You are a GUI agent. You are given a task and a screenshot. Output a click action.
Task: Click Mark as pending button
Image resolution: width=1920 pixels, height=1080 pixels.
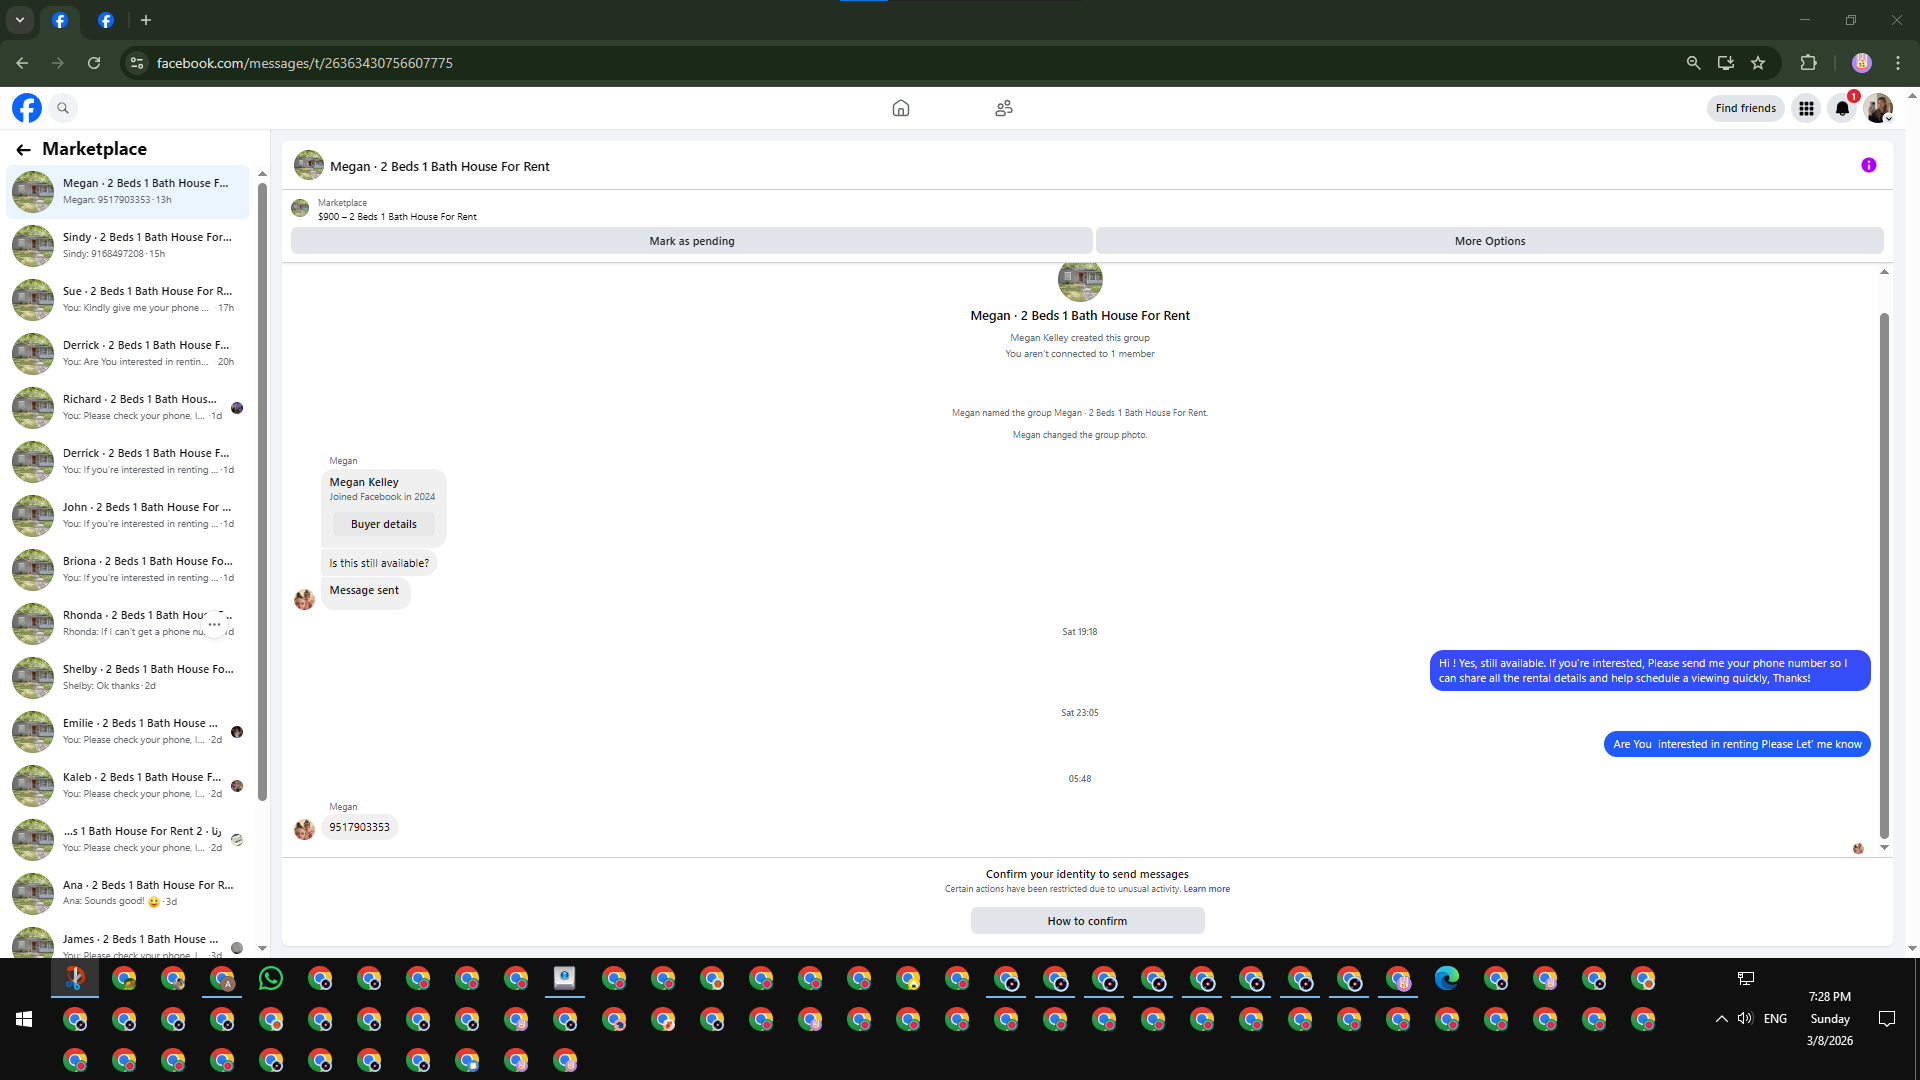coord(691,241)
